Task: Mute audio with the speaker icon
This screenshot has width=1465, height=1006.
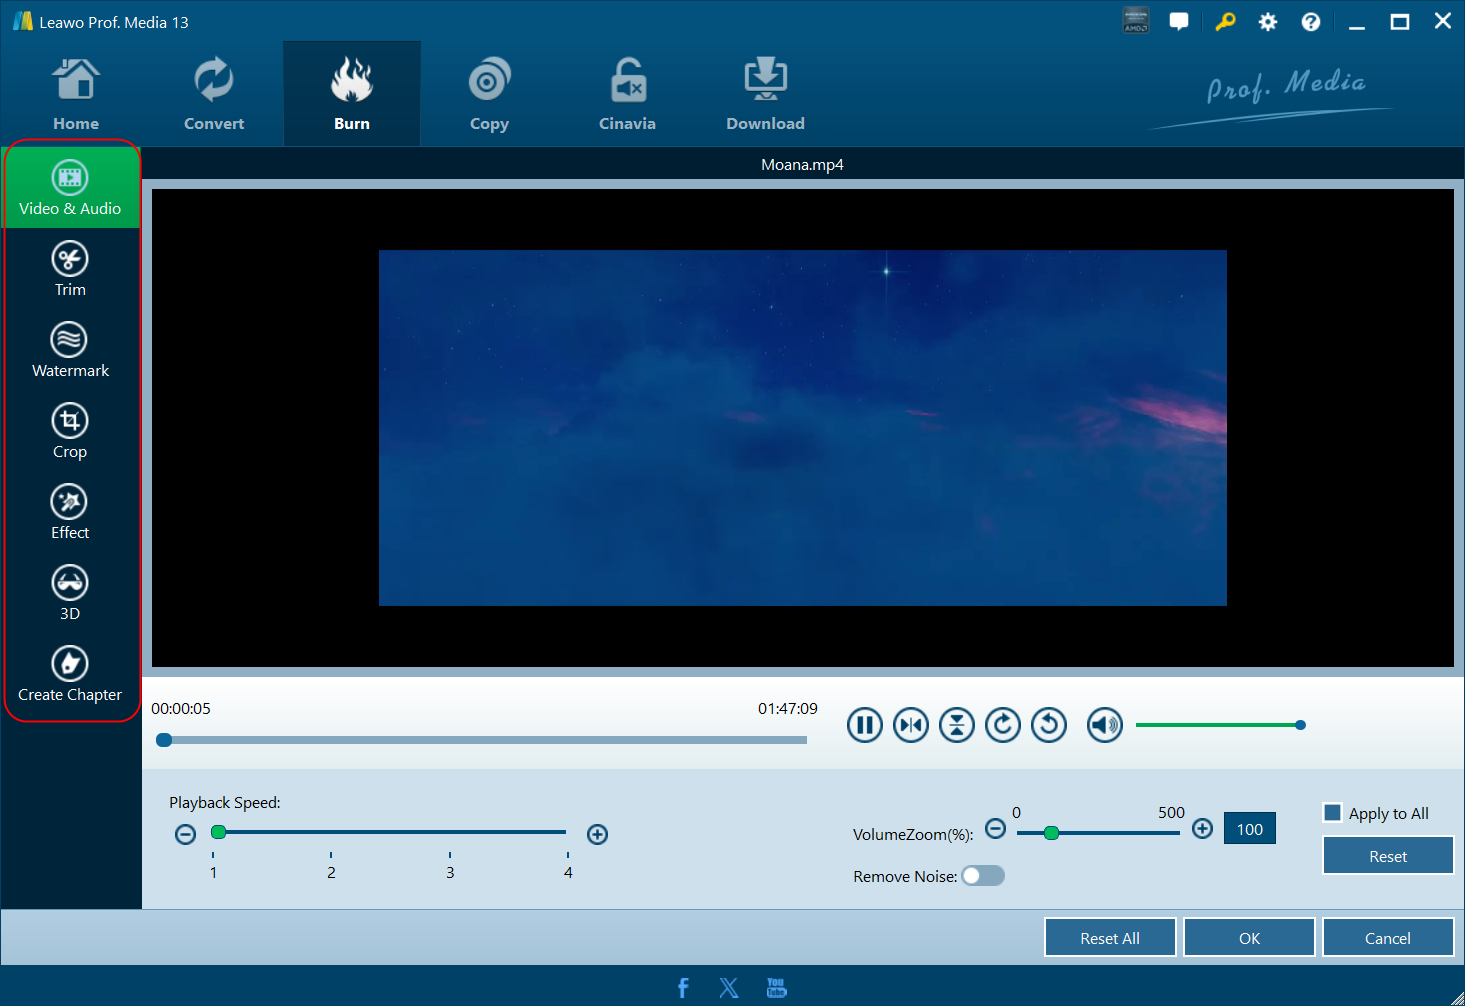Action: coord(1104,725)
